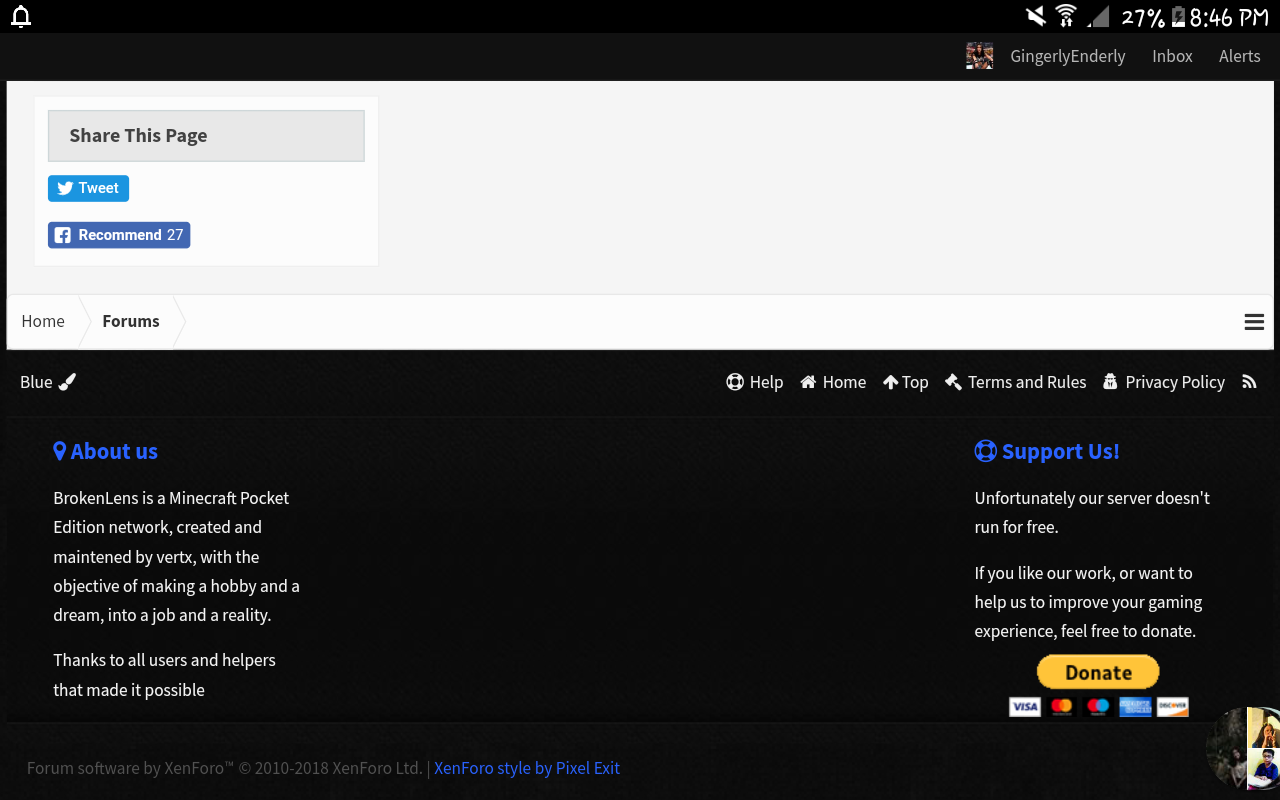
Task: Open the GingerlyEnderly account username menu
Action: point(1067,56)
